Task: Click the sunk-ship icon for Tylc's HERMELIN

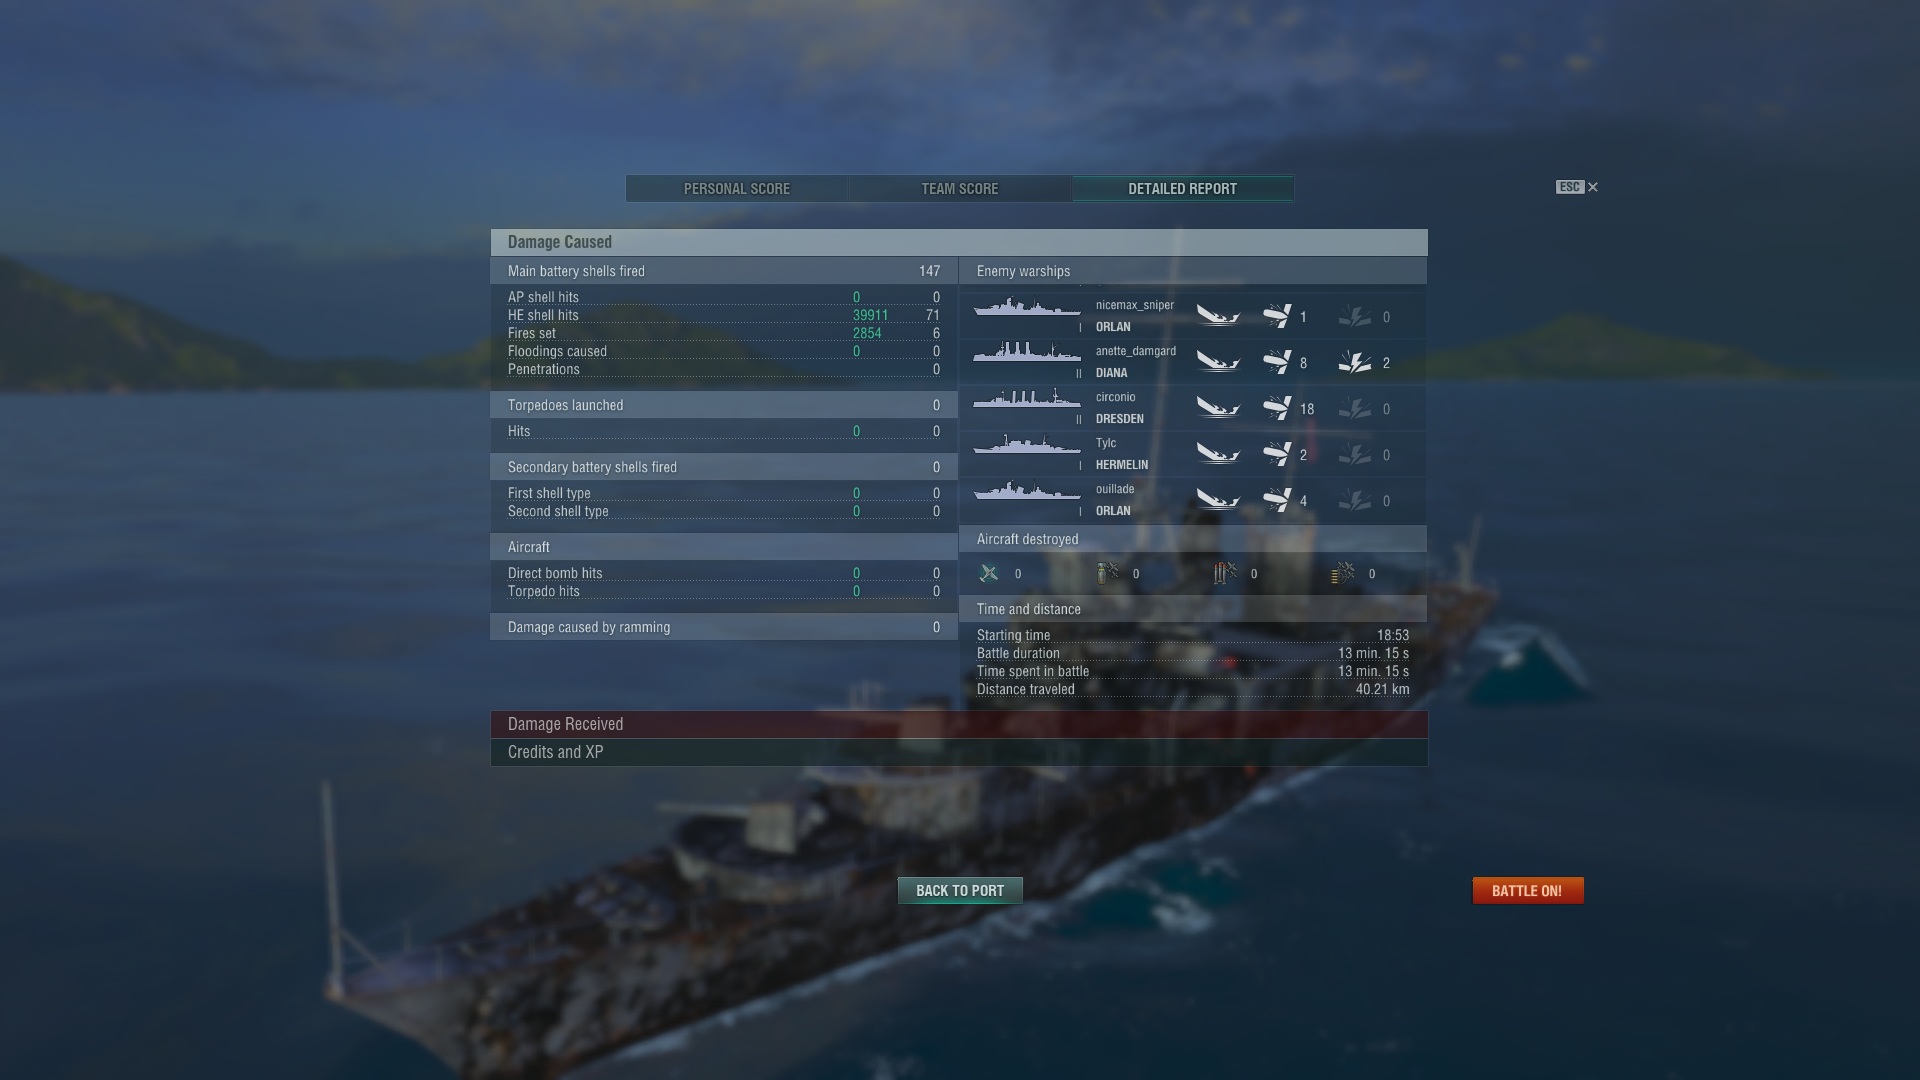Action: click(x=1218, y=454)
